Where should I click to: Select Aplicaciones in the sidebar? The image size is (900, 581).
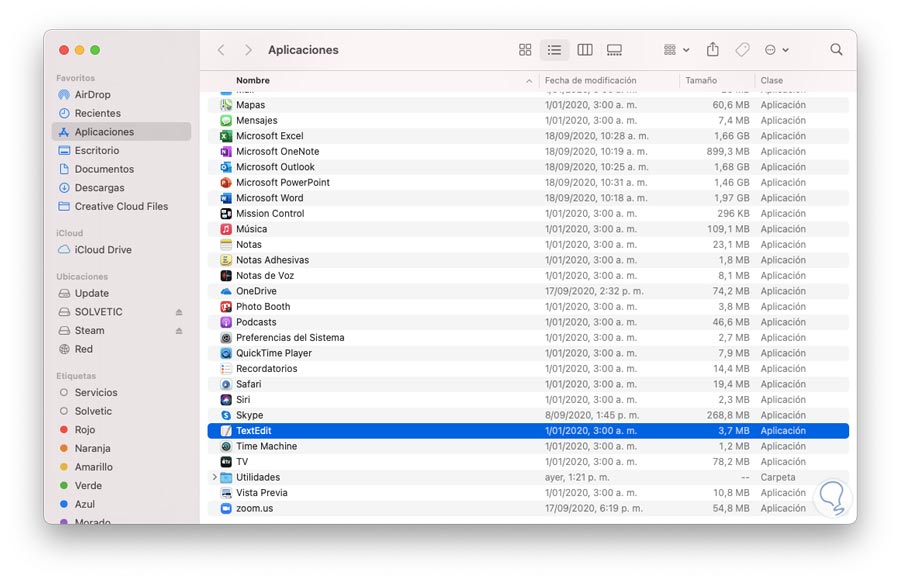pyautogui.click(x=122, y=131)
